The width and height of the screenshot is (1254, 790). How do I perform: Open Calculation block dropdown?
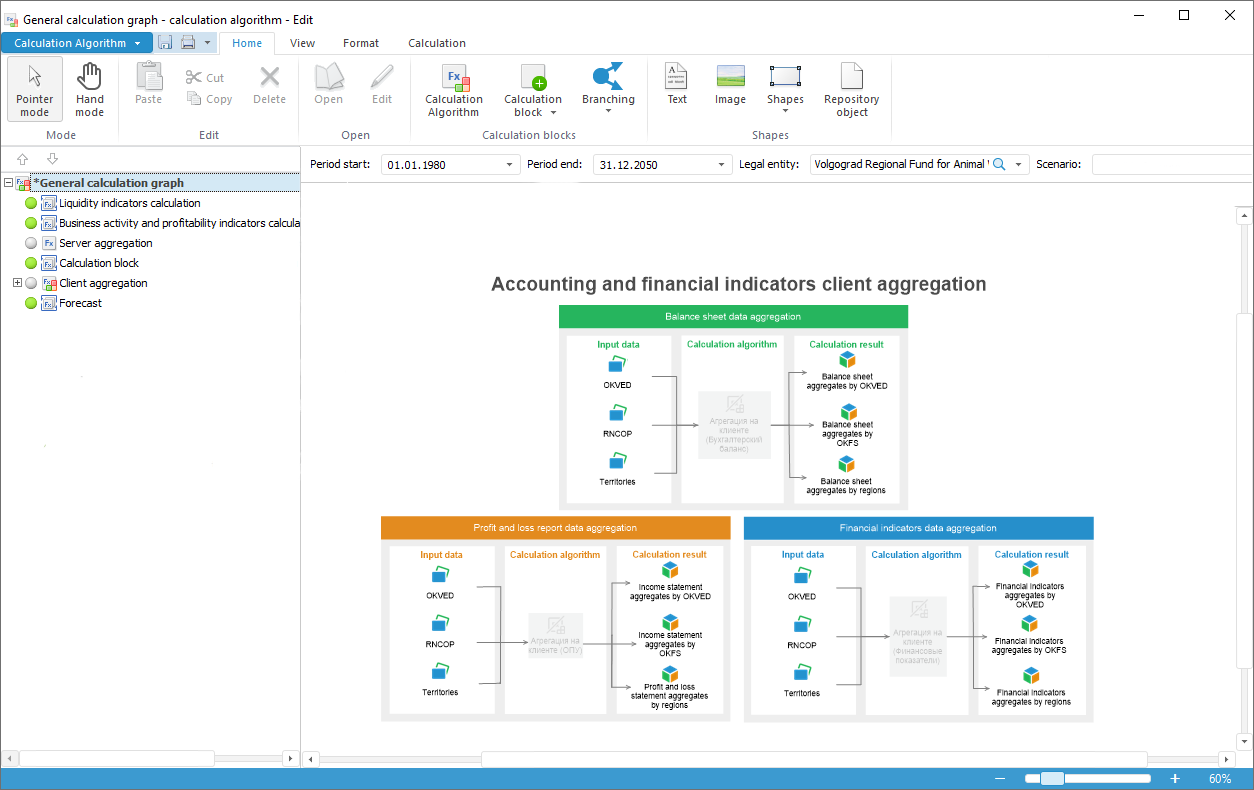coord(553,113)
